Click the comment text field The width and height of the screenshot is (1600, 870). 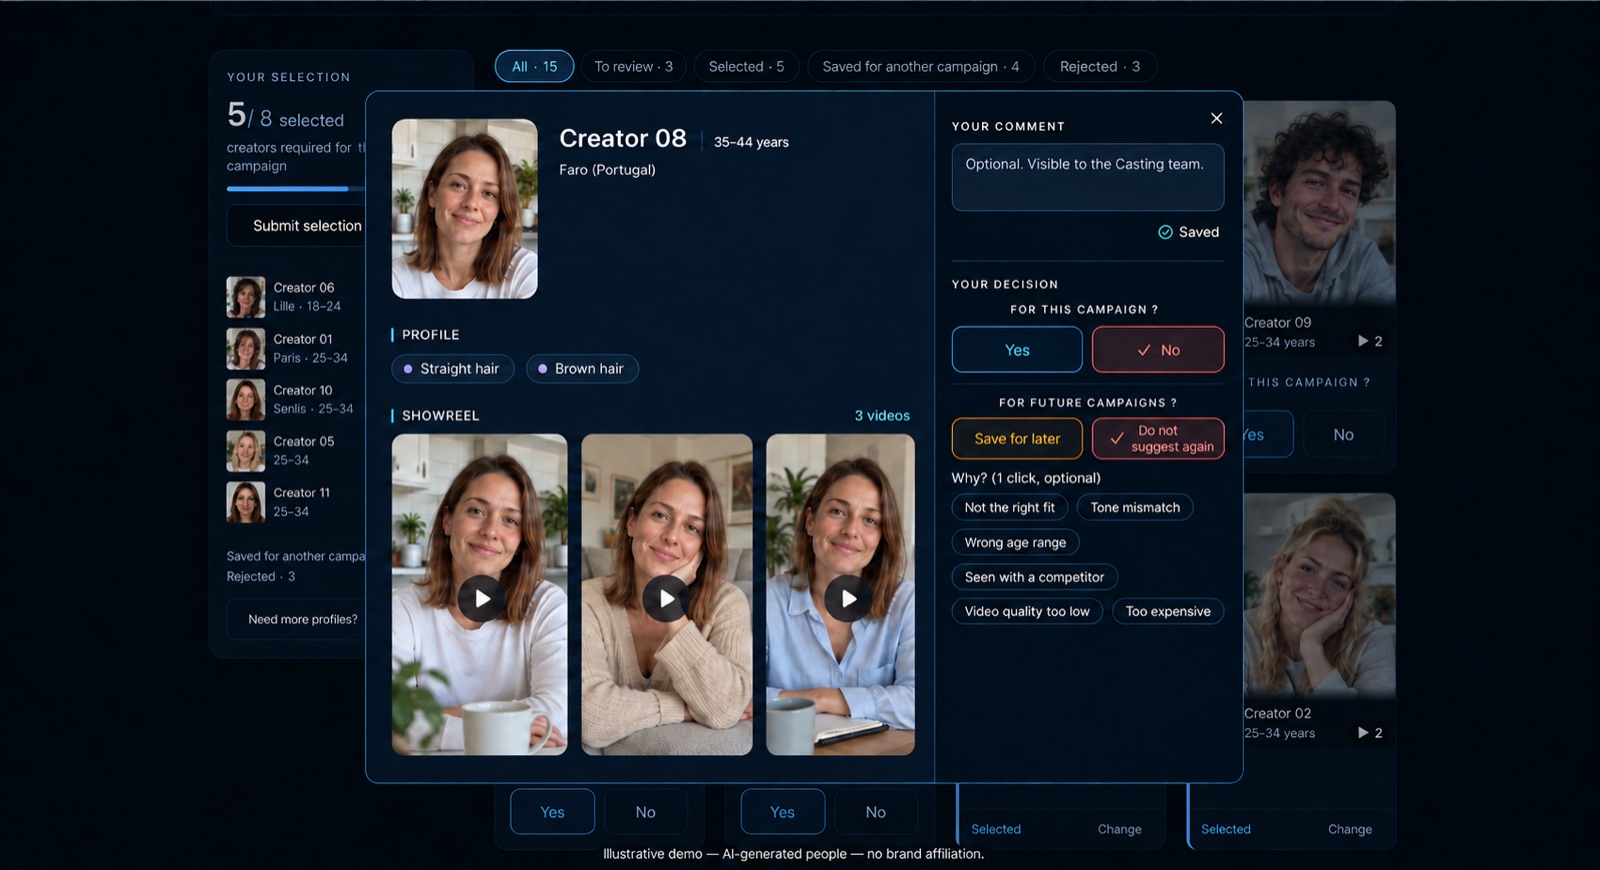(x=1088, y=177)
